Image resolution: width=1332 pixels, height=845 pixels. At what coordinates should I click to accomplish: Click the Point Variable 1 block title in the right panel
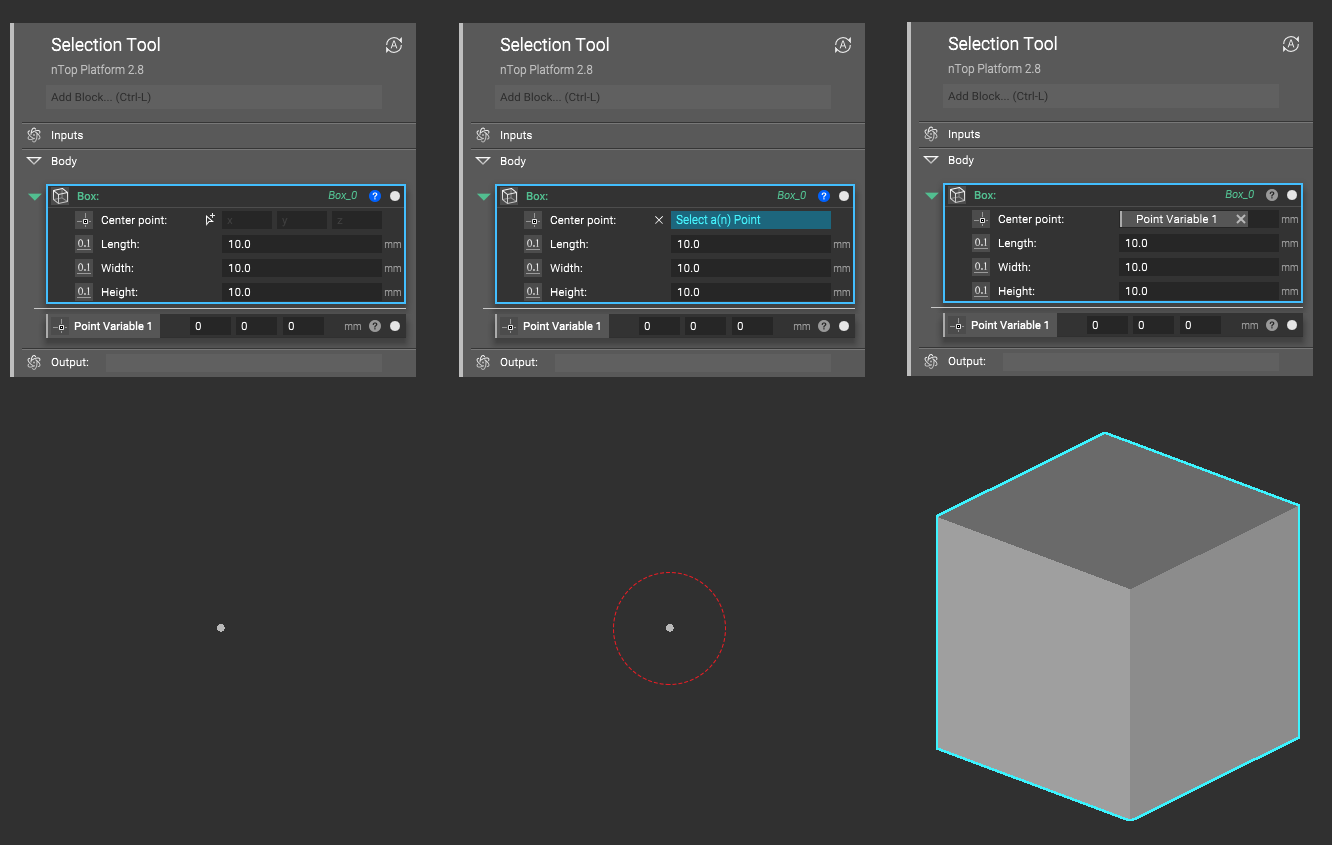(1010, 325)
